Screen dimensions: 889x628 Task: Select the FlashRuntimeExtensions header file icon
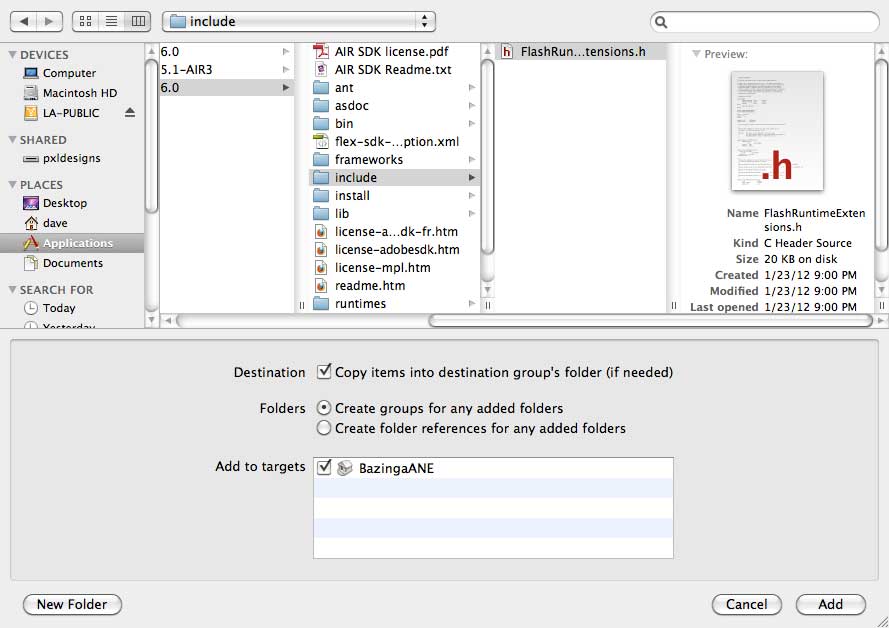click(507, 51)
